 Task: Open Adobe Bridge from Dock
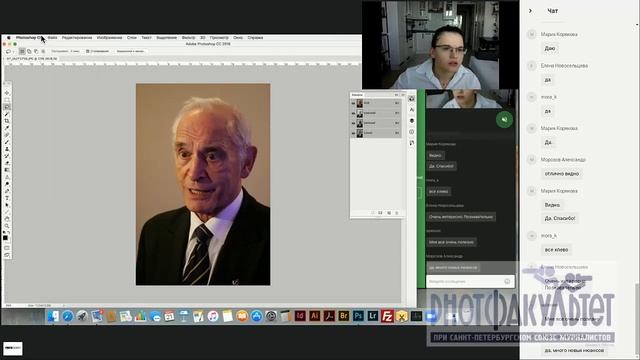[x=344, y=316]
